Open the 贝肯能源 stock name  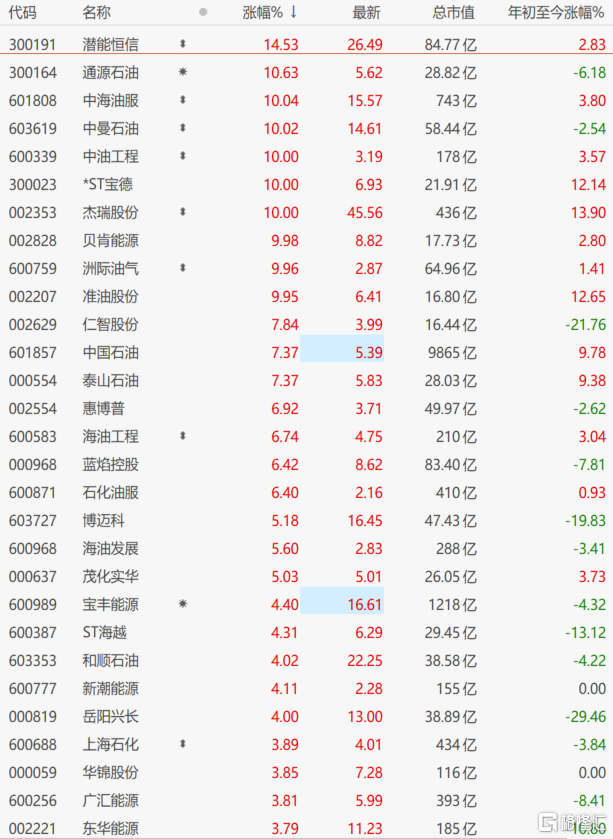(x=111, y=240)
